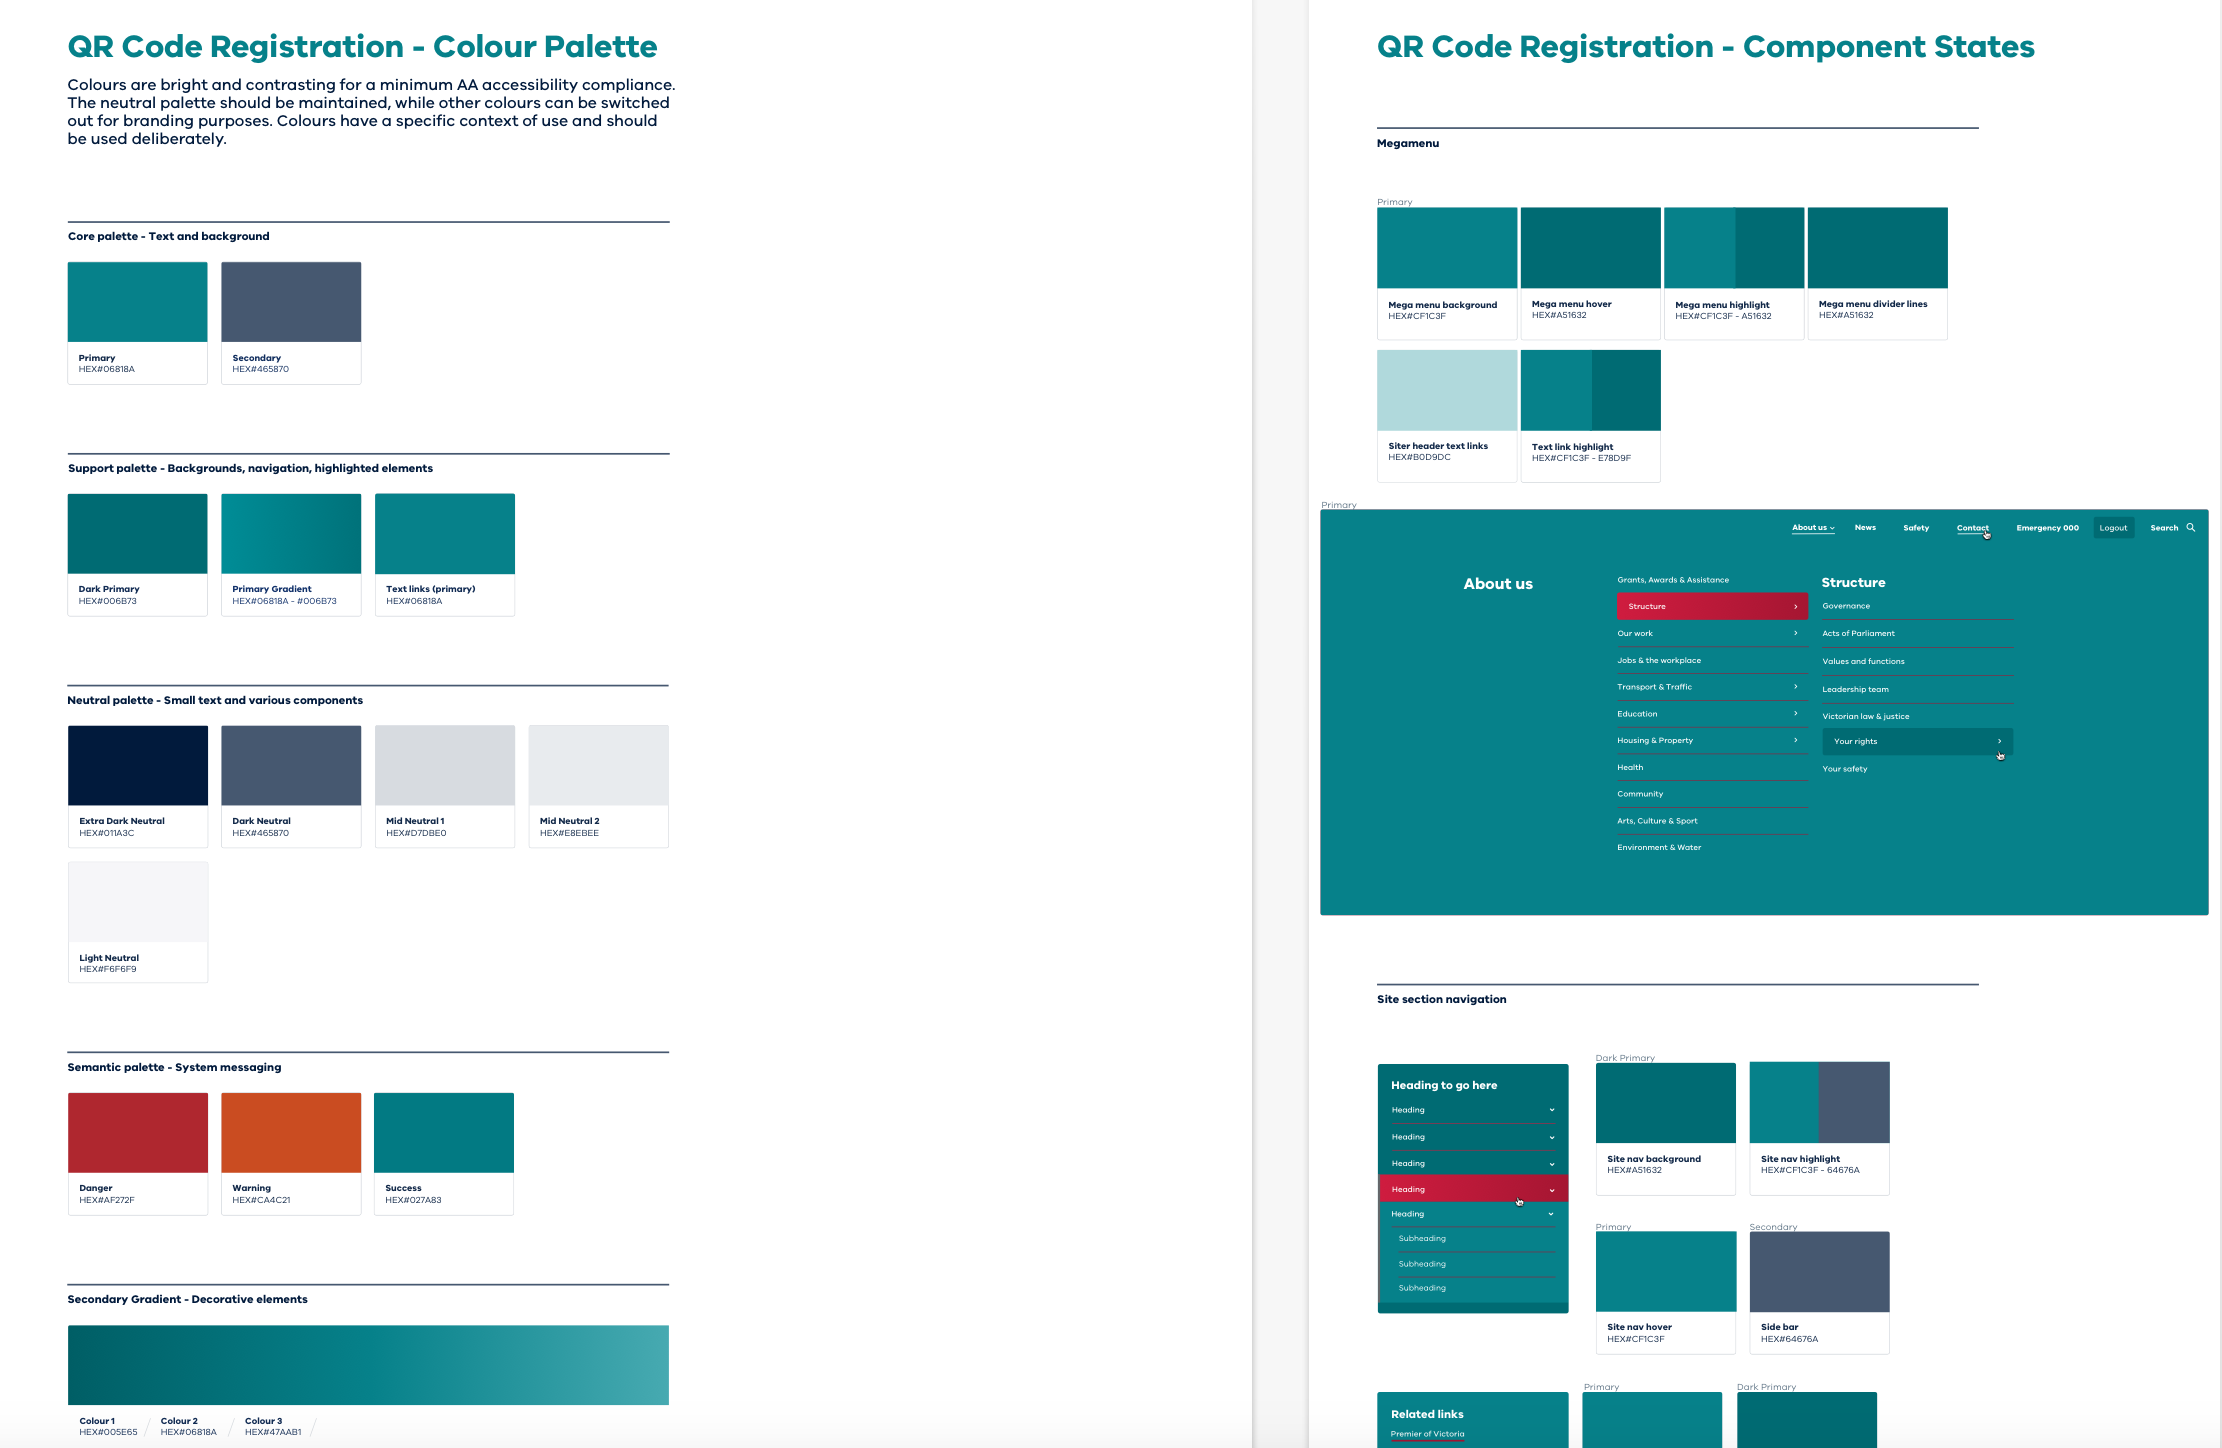The image size is (2222, 1448).
Task: Click the Secondary Gradient decorative bar
Action: pos(368,1364)
